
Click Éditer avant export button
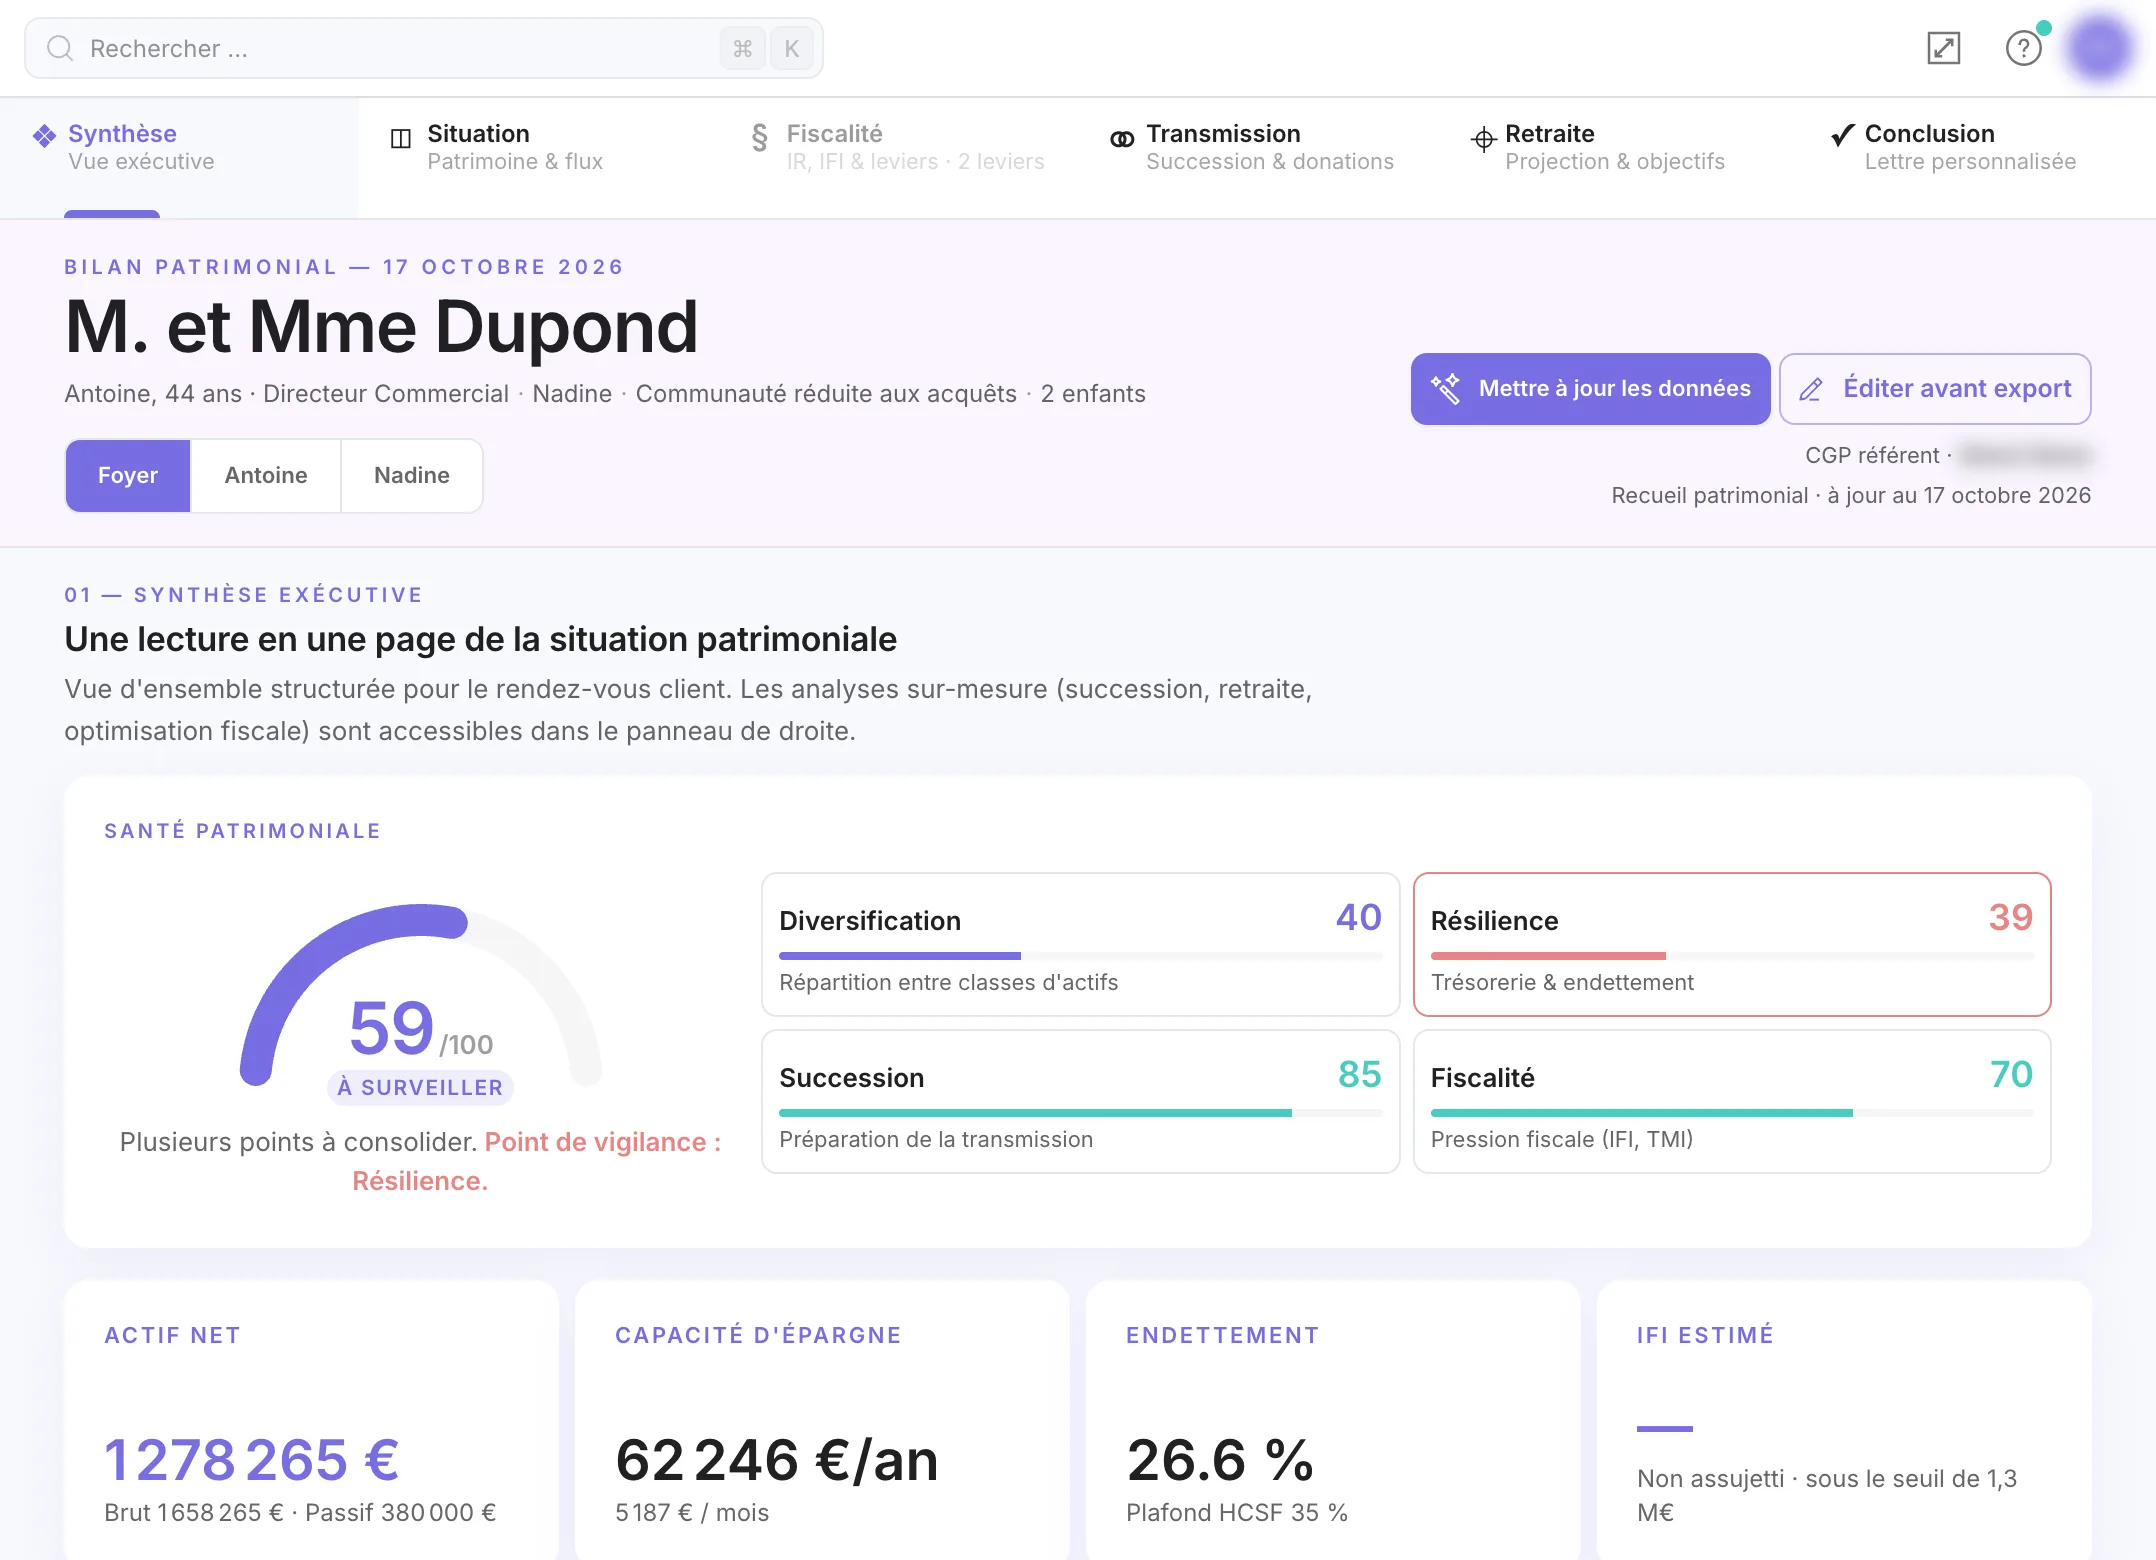click(x=1935, y=389)
